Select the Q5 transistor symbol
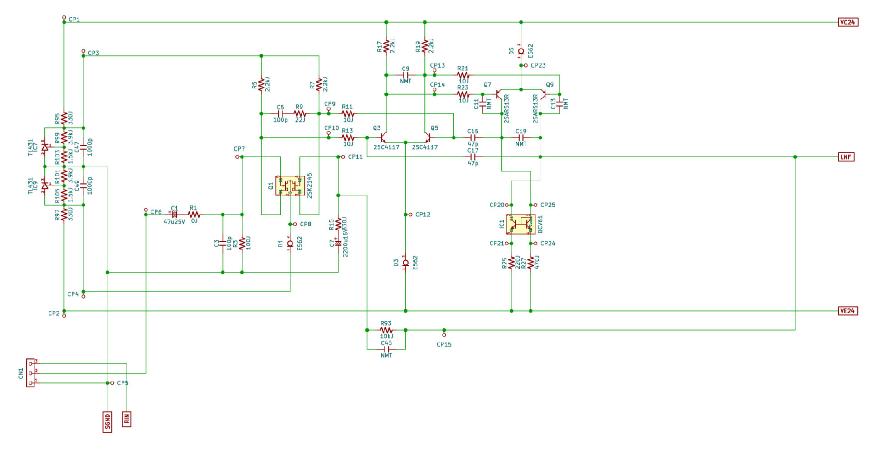Viewport: 890px width, 450px height. [x=426, y=137]
